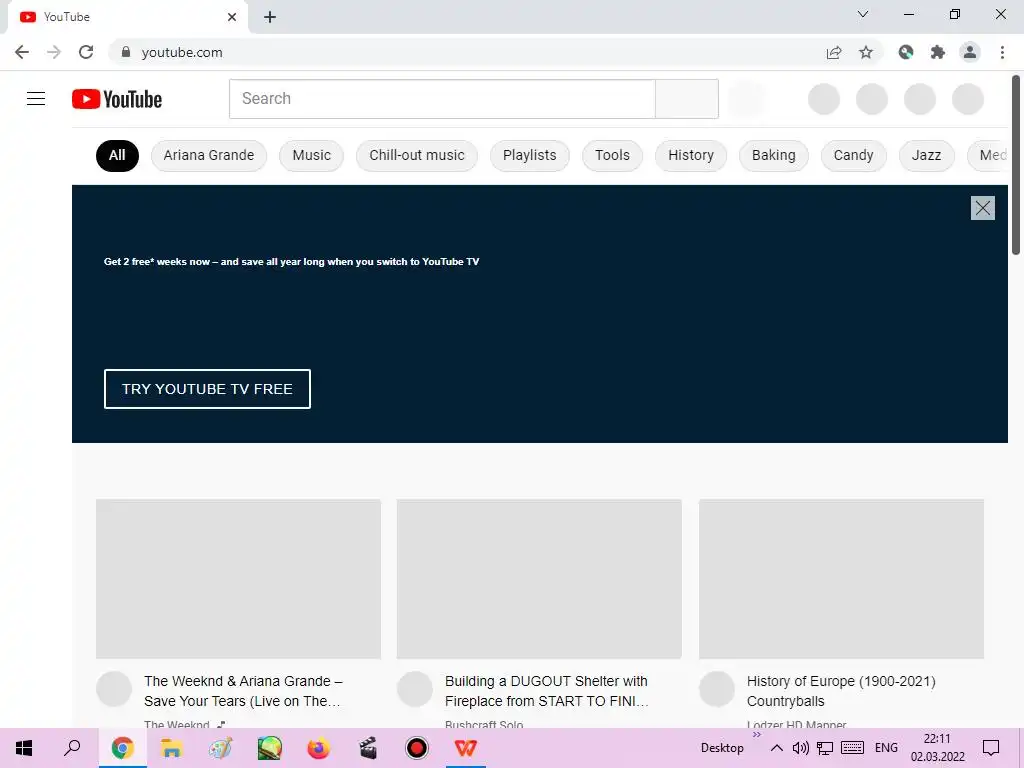Viewport: 1024px width, 768px height.
Task: Click the ENG language indicator
Action: tap(886, 748)
